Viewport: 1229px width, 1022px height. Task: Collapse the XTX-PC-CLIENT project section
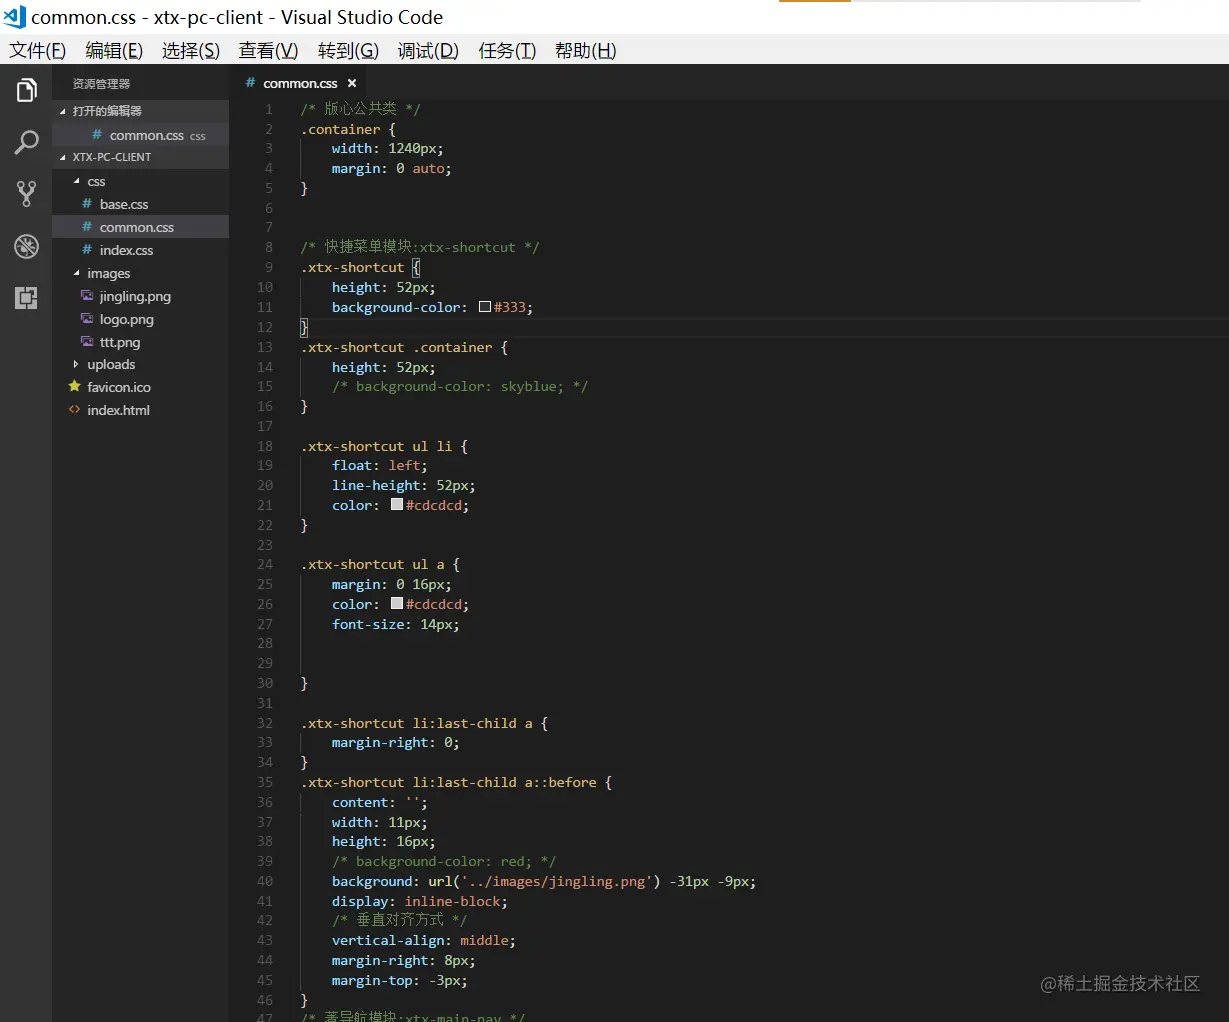[x=141, y=157]
